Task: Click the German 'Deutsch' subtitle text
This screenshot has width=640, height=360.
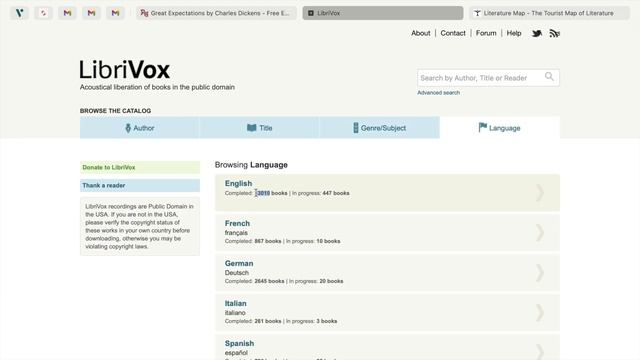Action: [236, 273]
